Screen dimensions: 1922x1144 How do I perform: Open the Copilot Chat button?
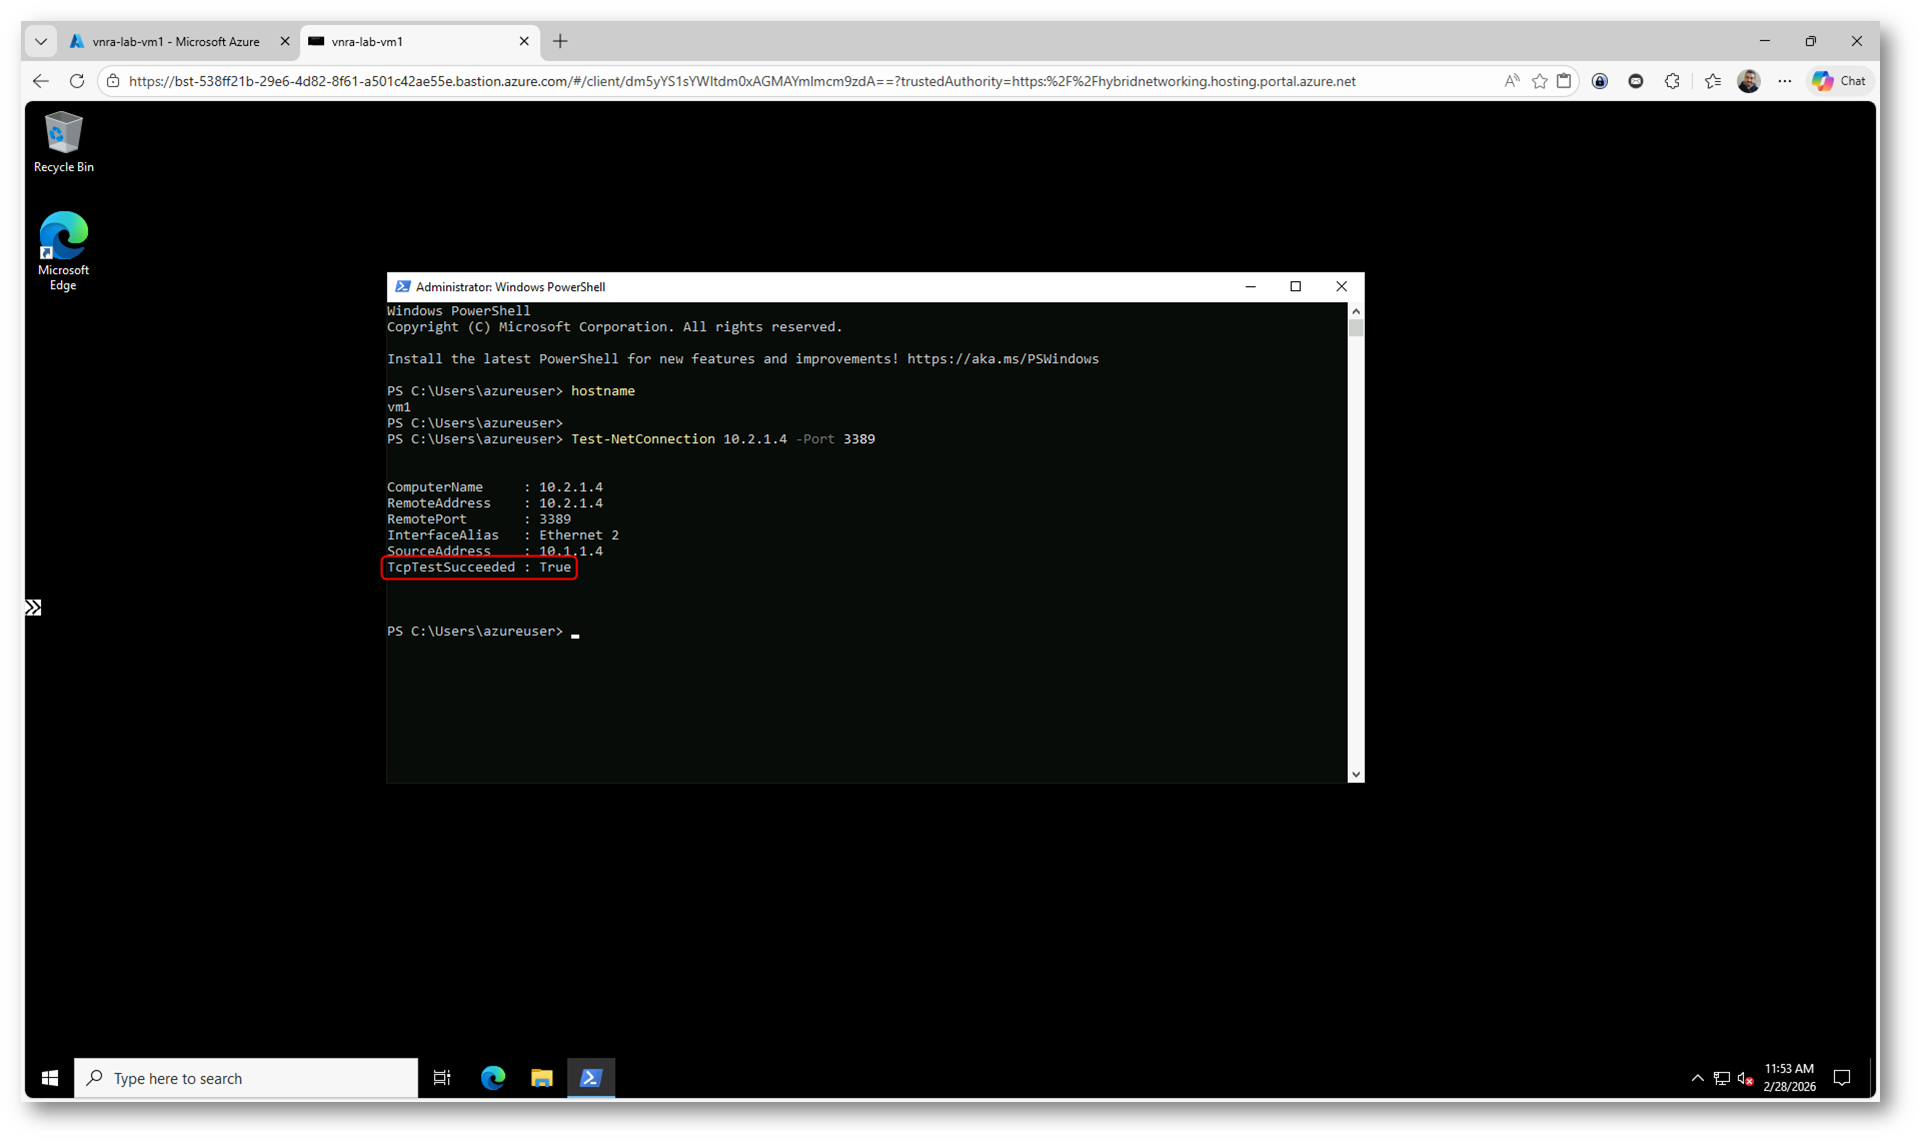tap(1840, 81)
